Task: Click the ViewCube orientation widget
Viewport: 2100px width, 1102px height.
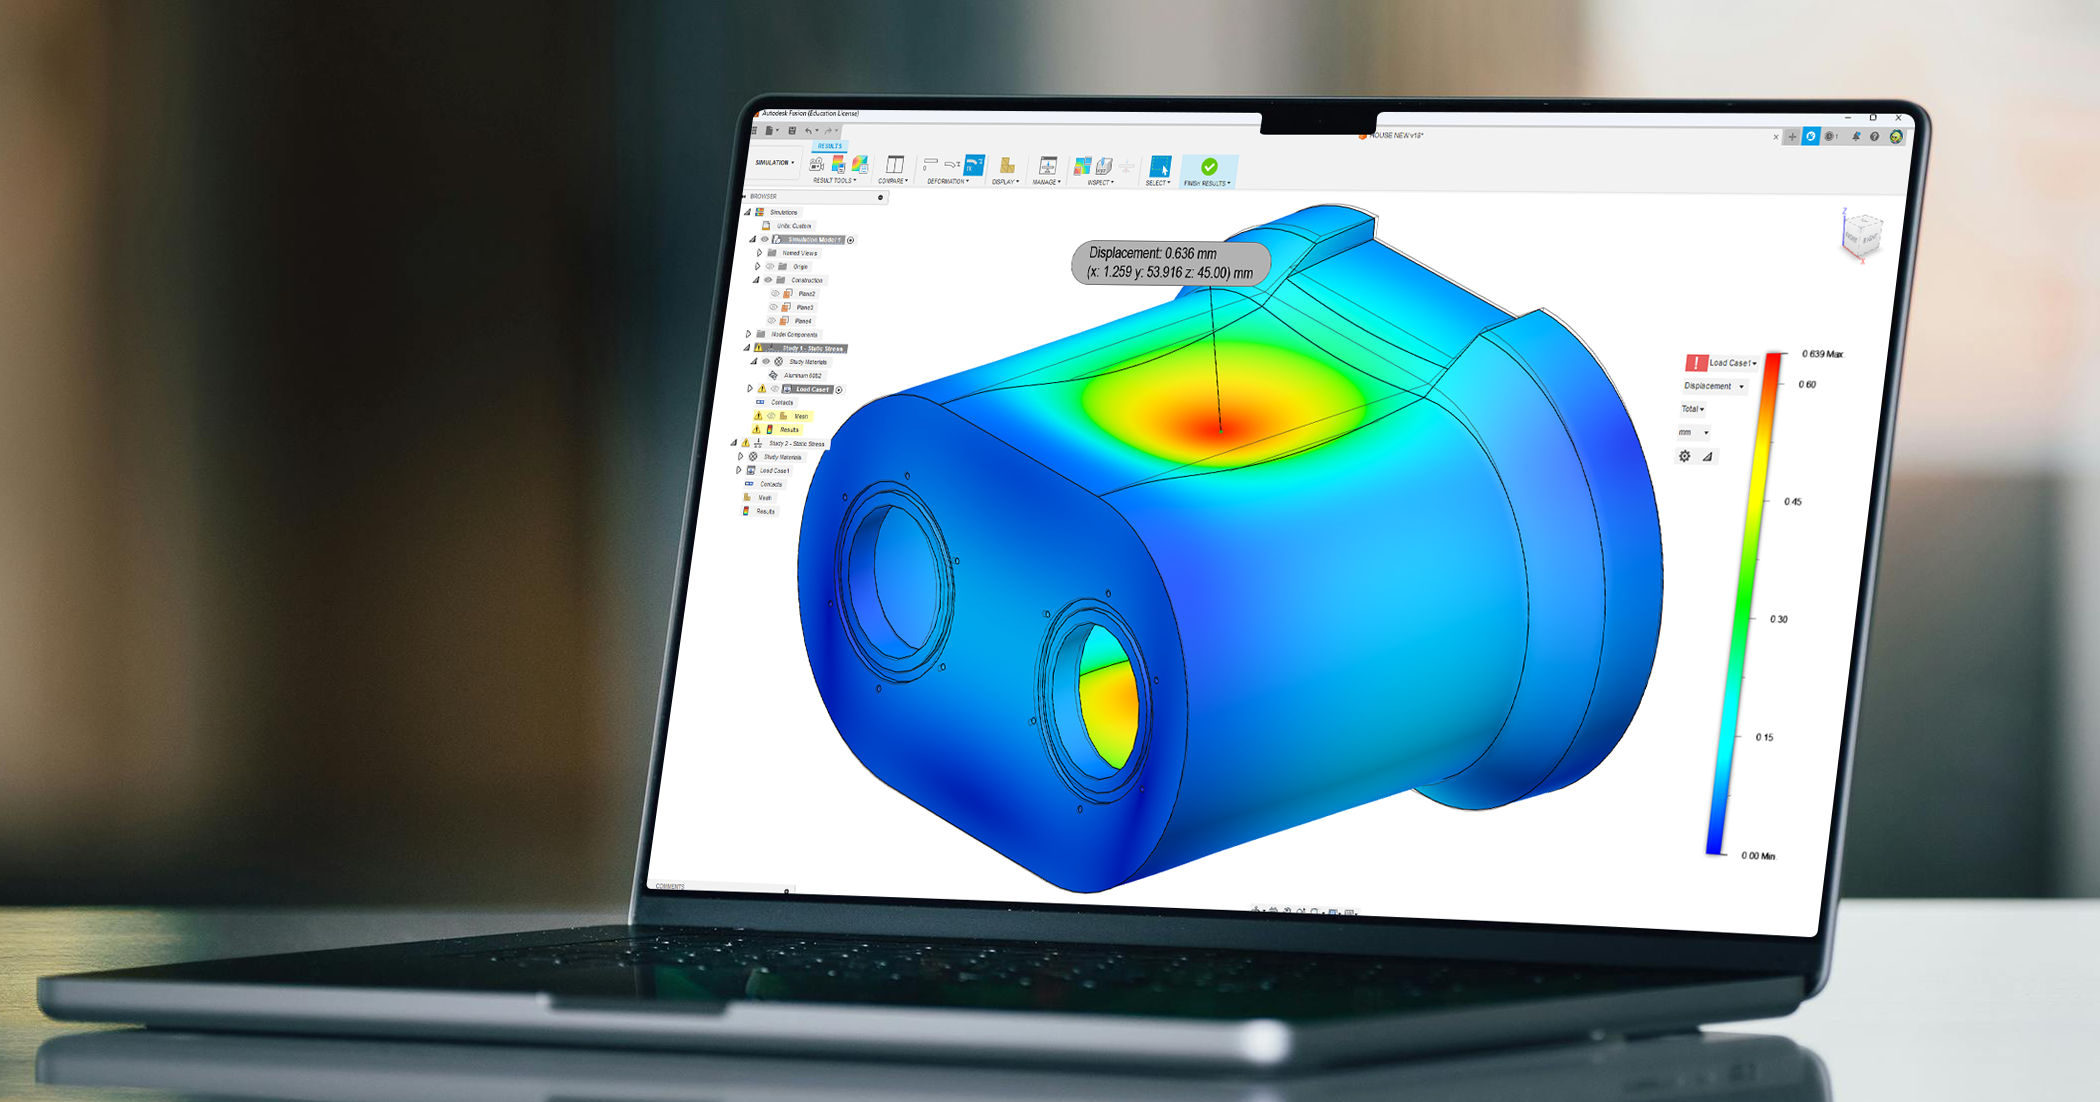Action: 1860,236
